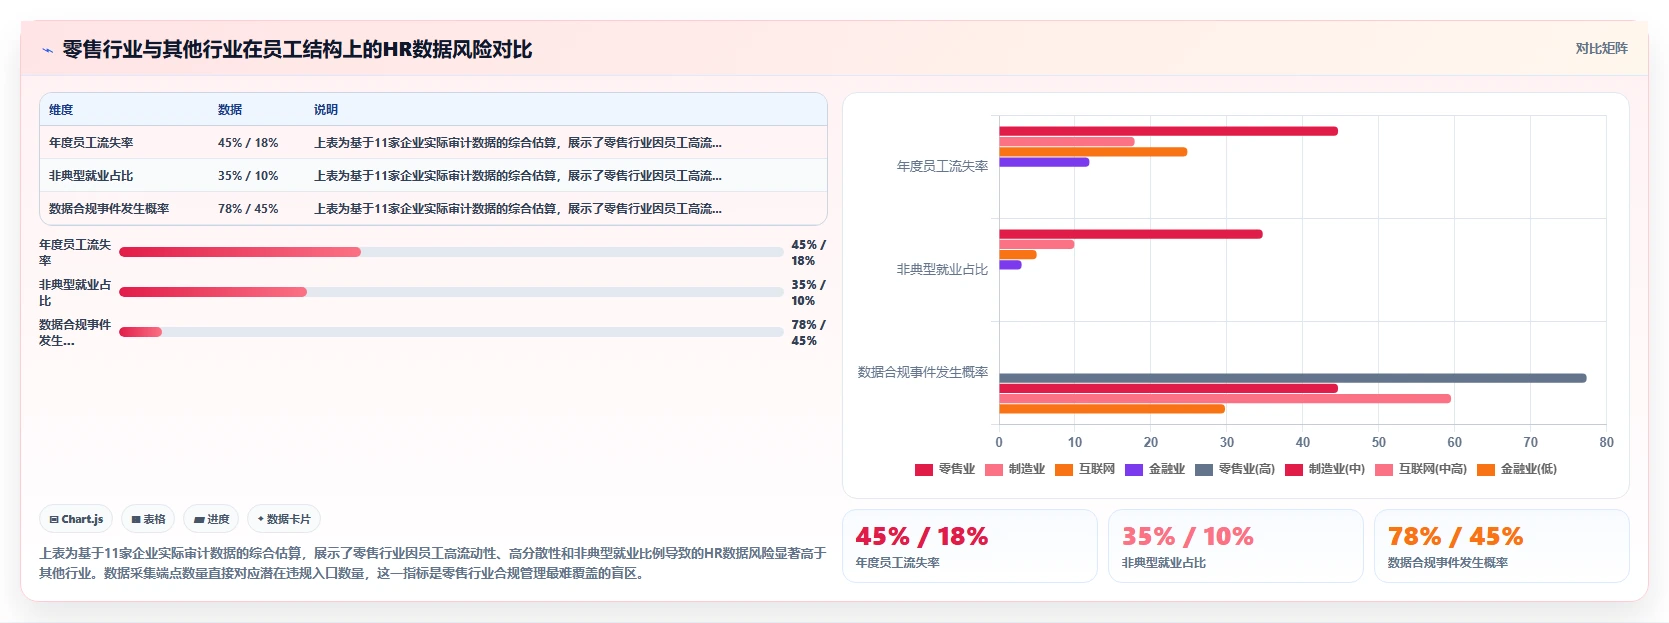Screen dimensions: 1669x623
Task: Click the 年度员工流失率 progress bar
Action: pos(451,252)
